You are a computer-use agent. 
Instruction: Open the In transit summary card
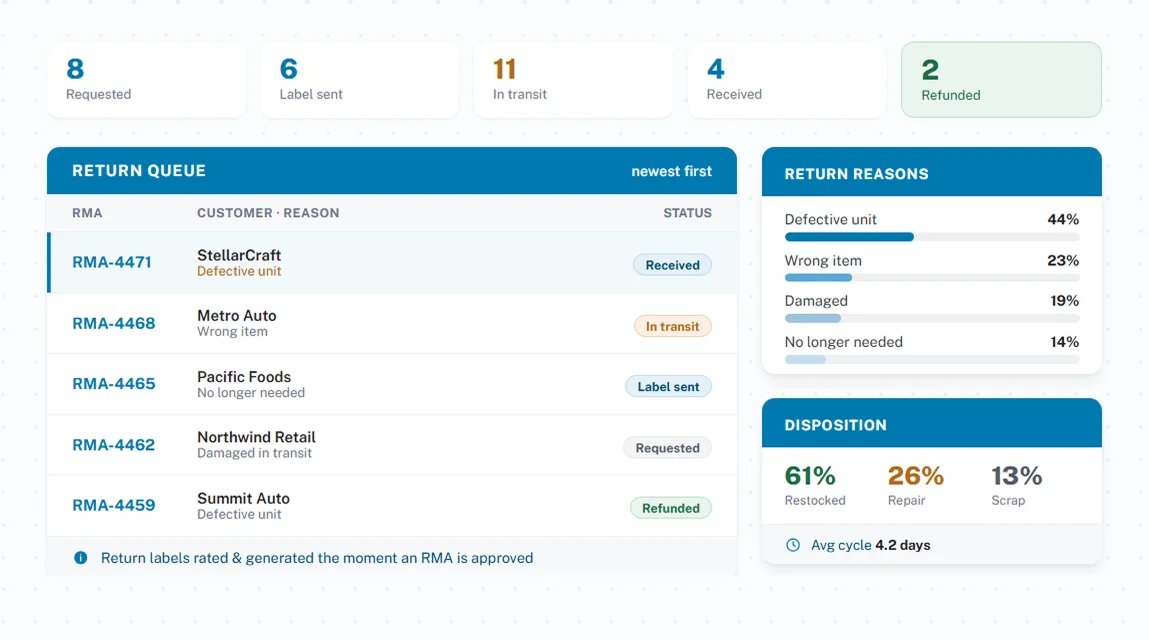pyautogui.click(x=573, y=80)
